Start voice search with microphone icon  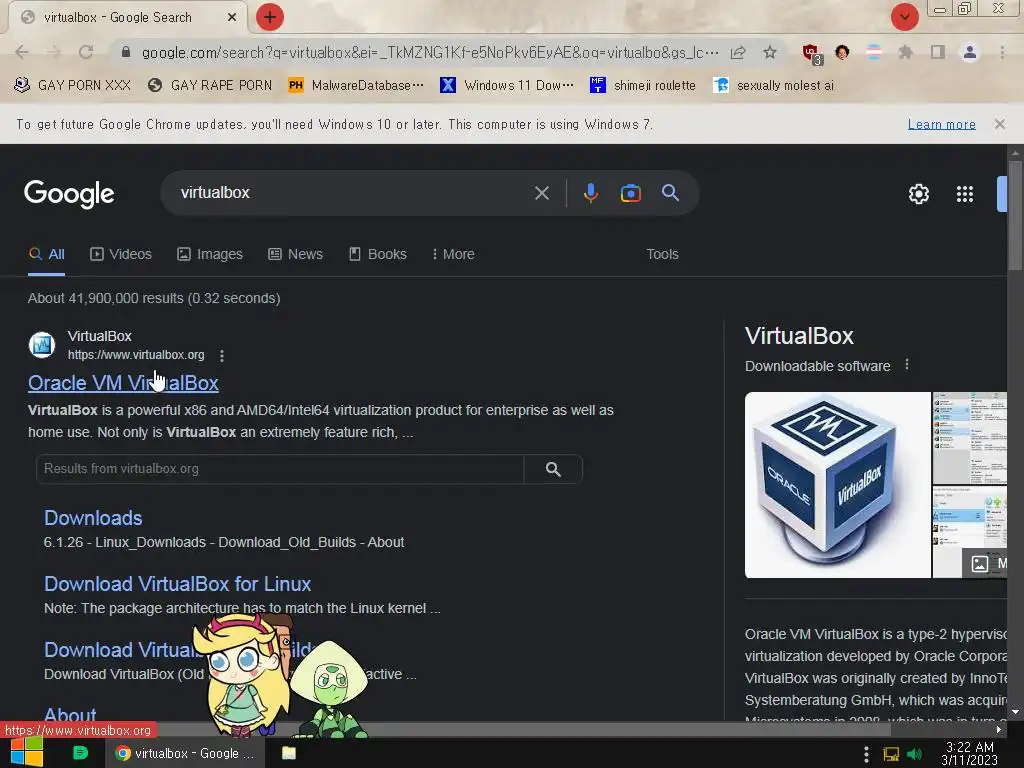click(590, 193)
